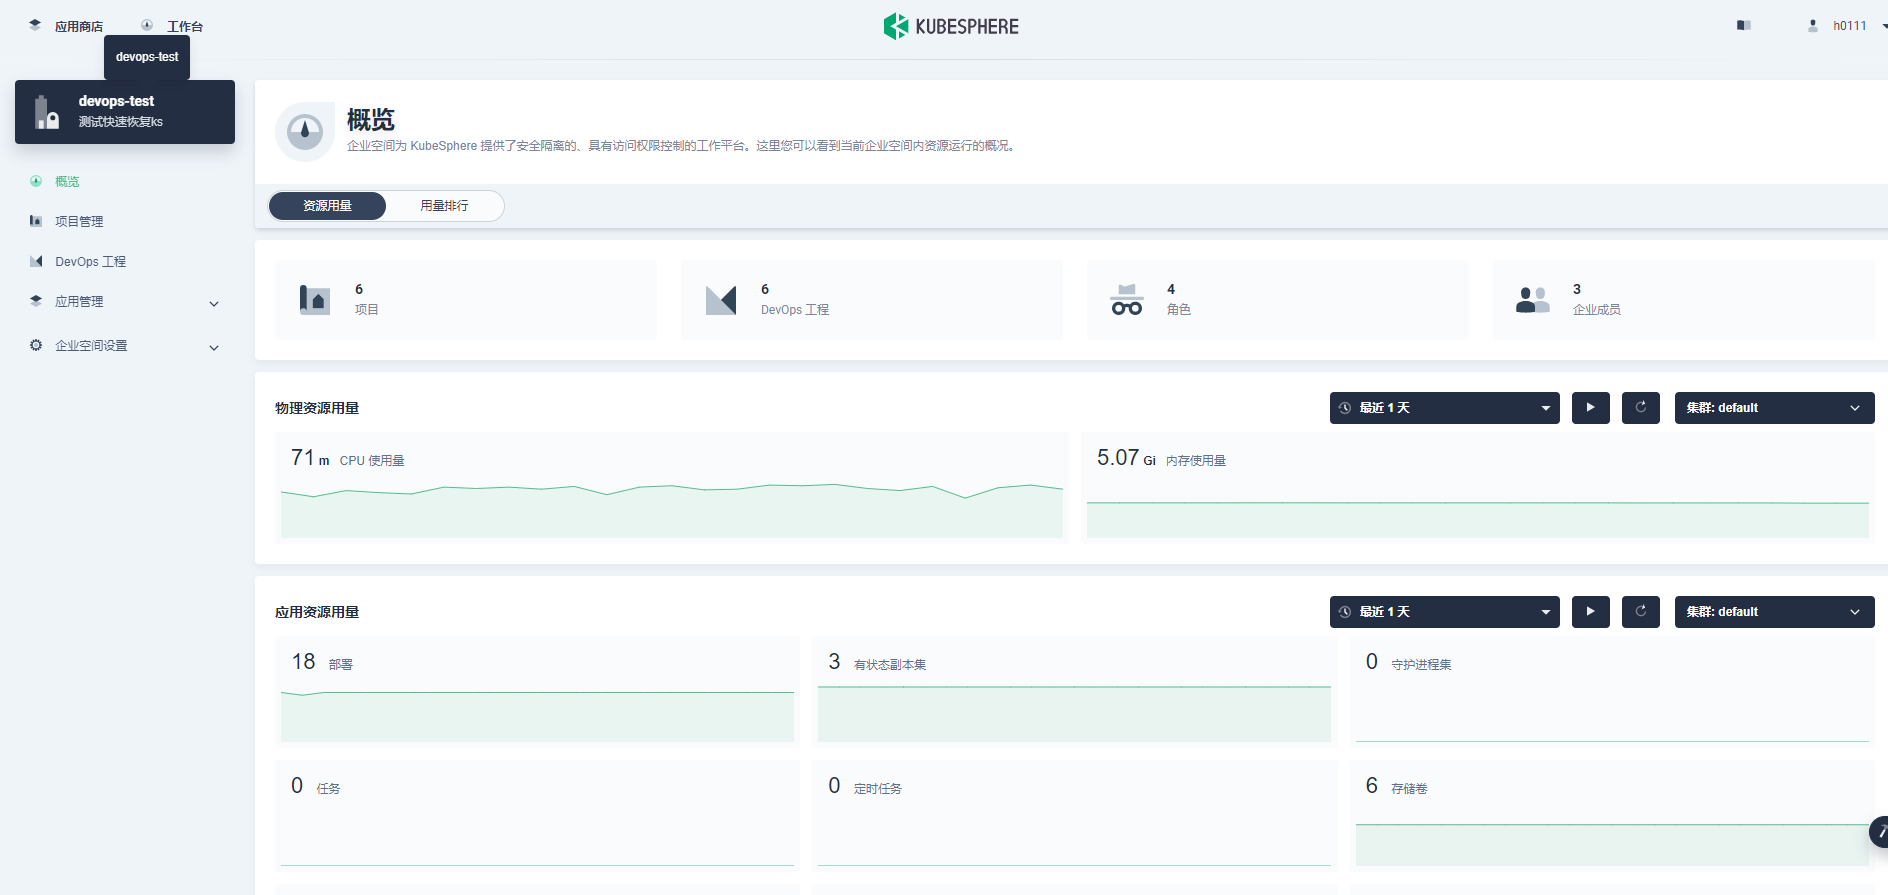Click the roles (角色) card icon
1888x895 pixels.
1127,299
